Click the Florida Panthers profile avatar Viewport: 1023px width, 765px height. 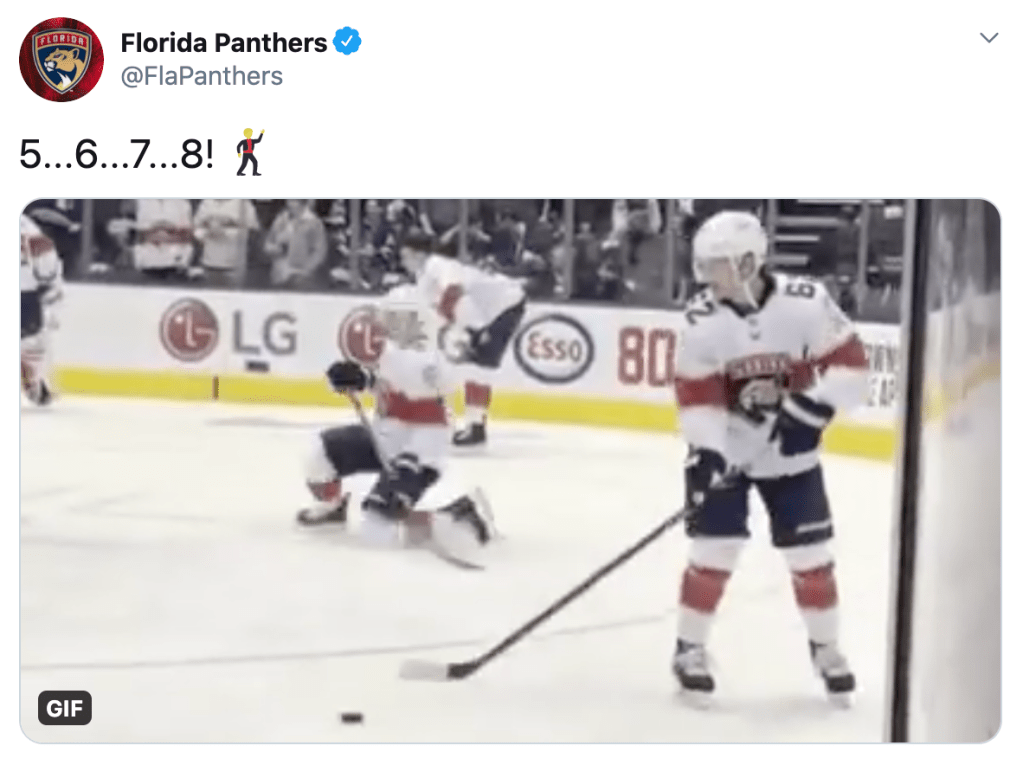[x=61, y=59]
